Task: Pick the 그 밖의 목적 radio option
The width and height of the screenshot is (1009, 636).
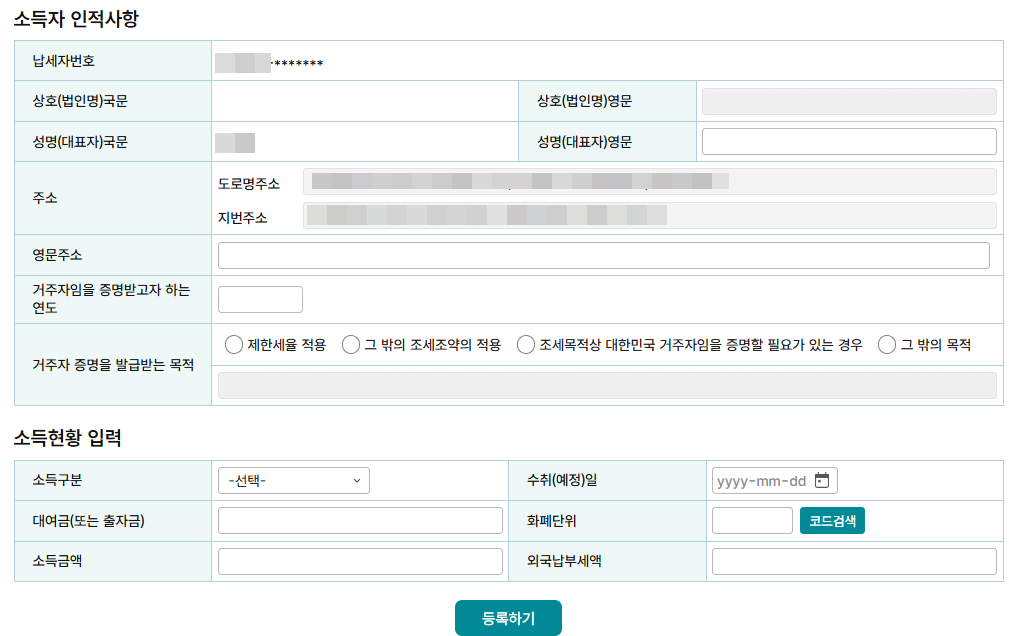Action: 885,344
